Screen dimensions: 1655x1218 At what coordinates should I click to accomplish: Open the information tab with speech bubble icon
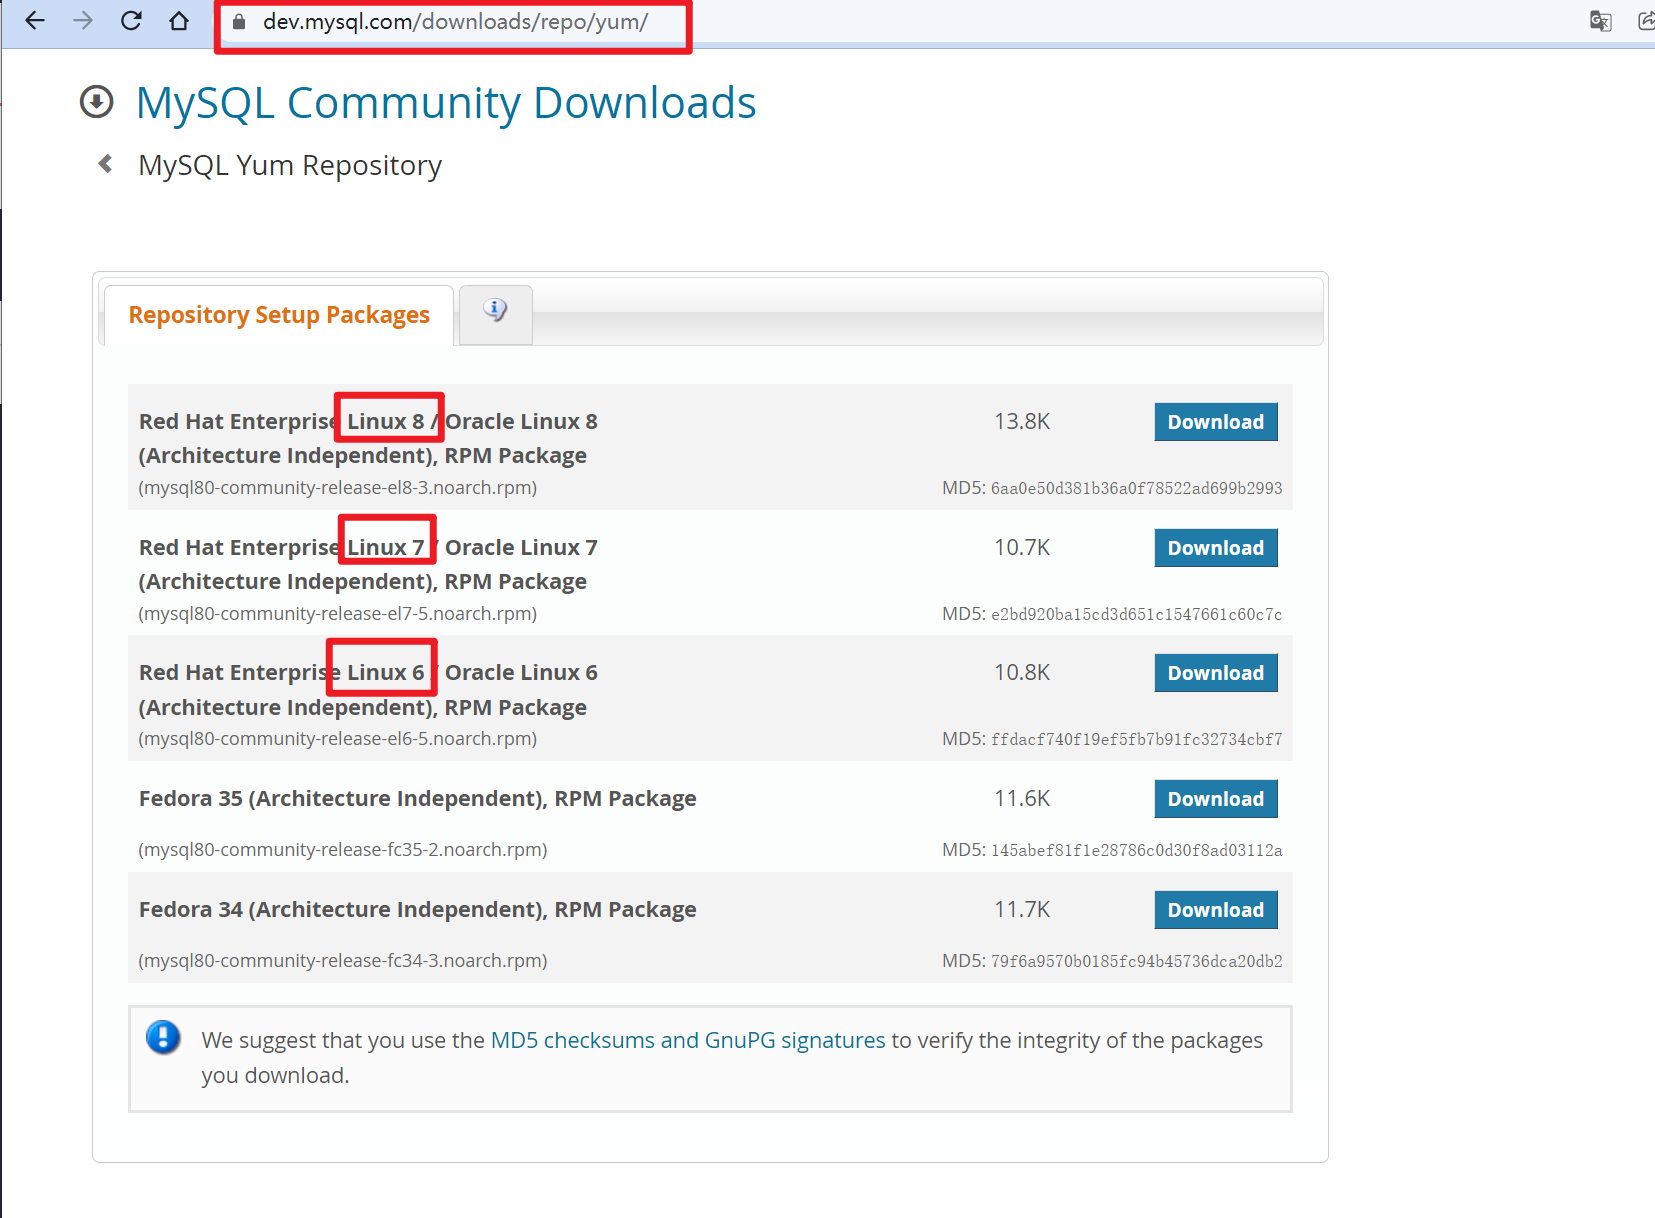pyautogui.click(x=495, y=311)
